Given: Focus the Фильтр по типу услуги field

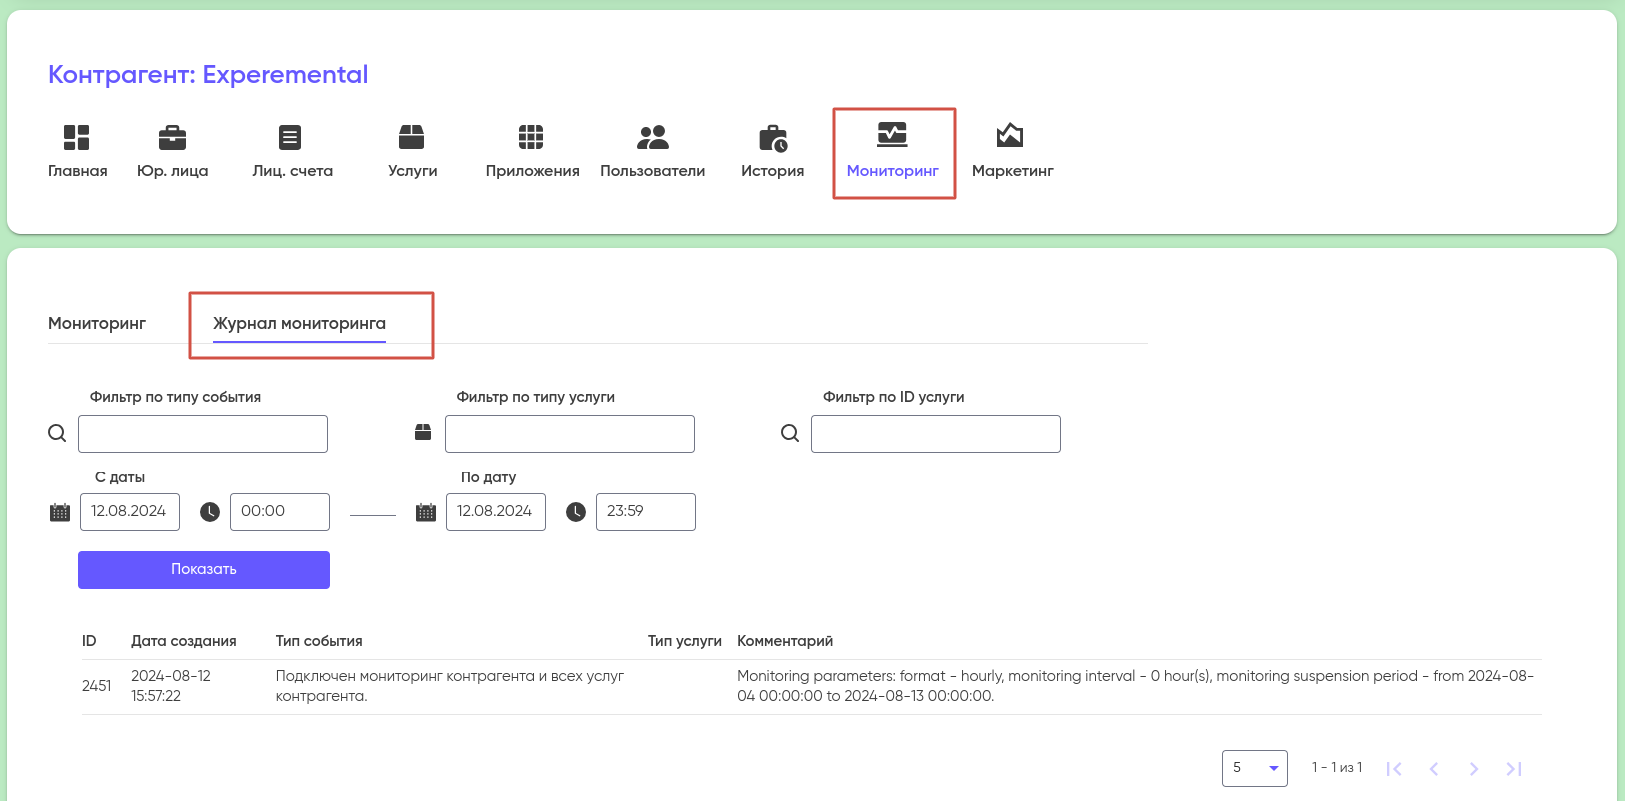Looking at the screenshot, I should [x=569, y=434].
